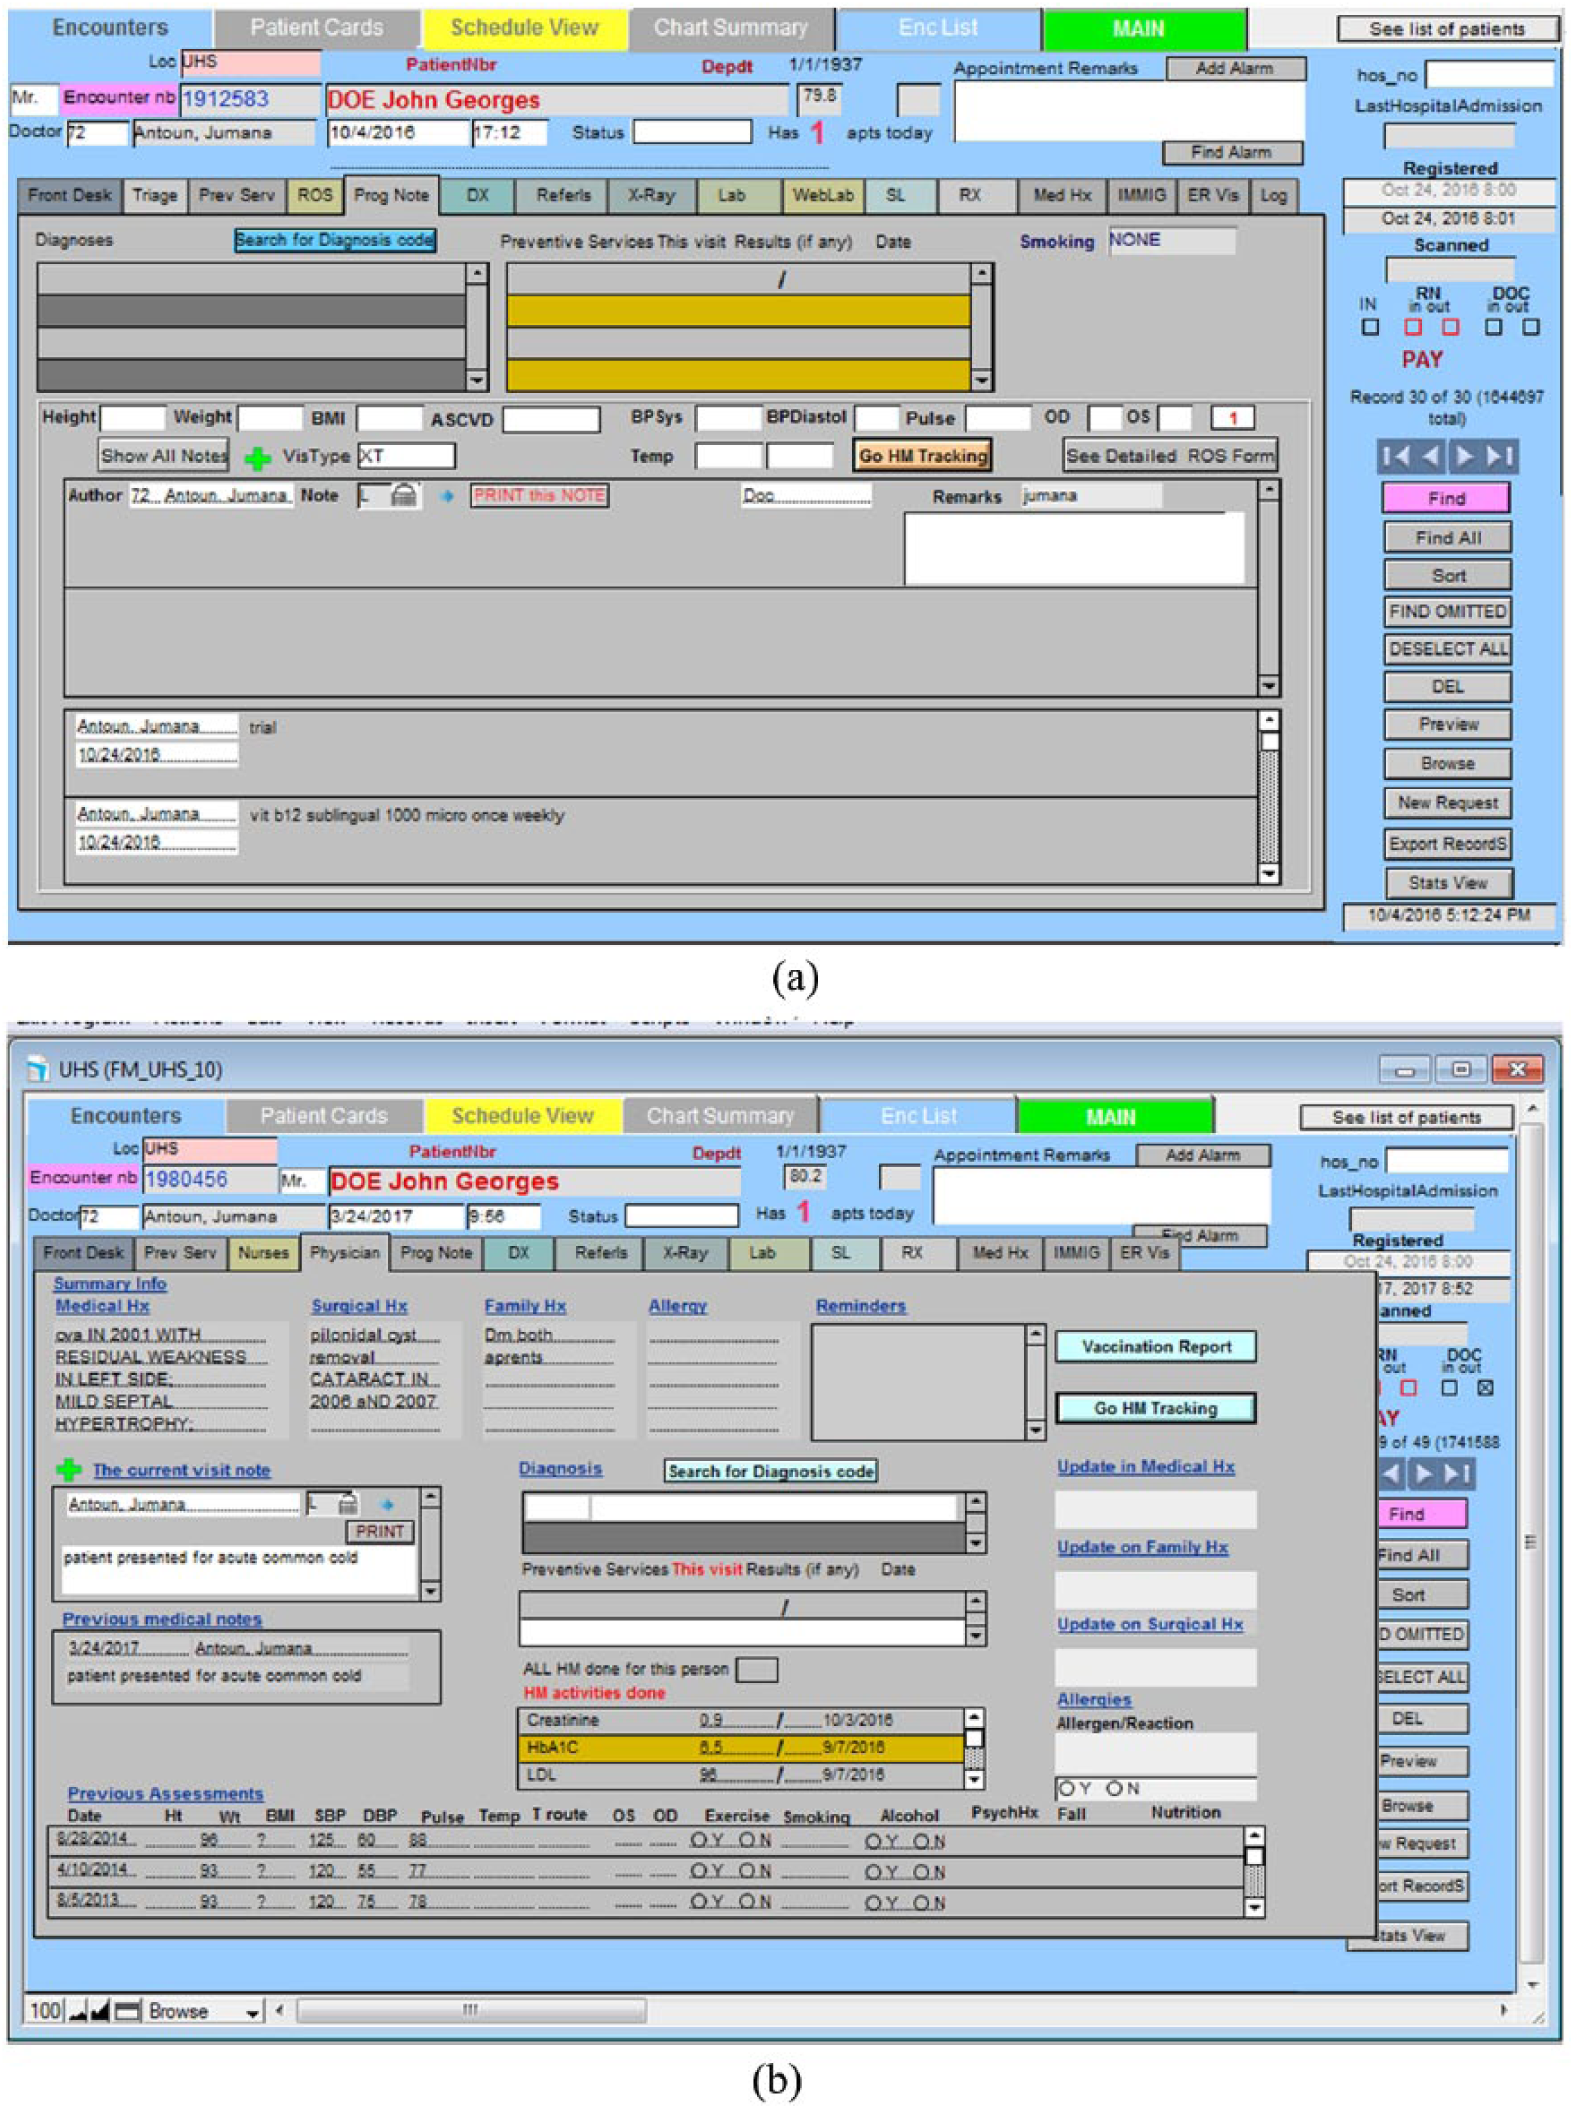This screenshot has width=1574, height=2109.
Task: Click the green plus beside The current visit note
Action: point(68,1469)
